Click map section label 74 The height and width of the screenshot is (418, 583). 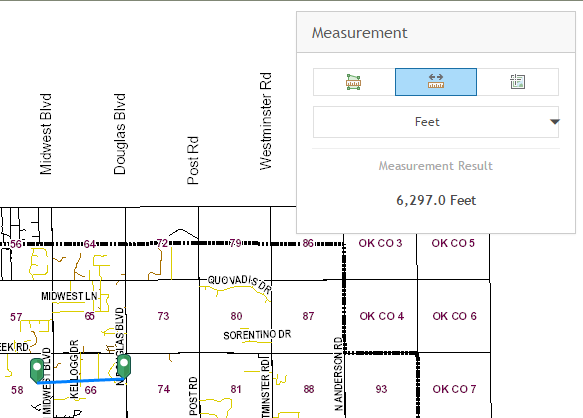coord(164,389)
